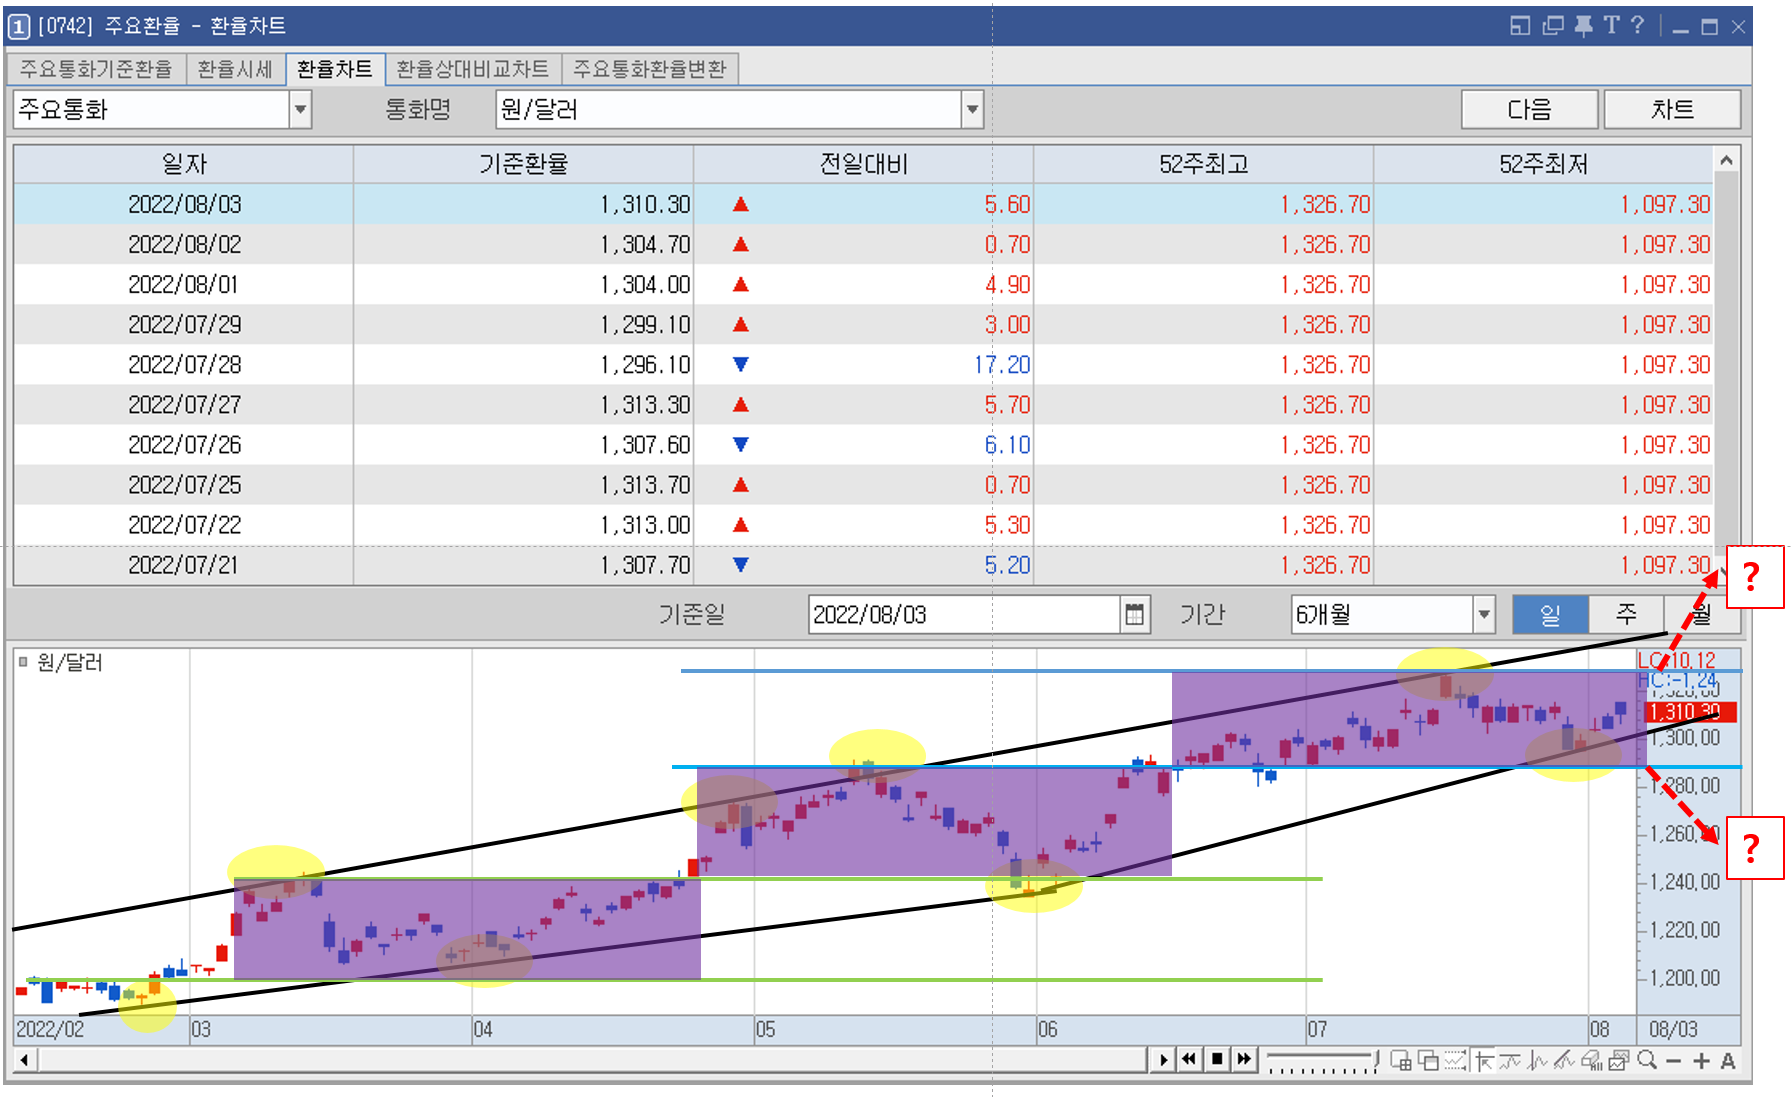Click the diagonal trendline icon in chart toolbar
1792x1097 pixels.
(x=1565, y=1060)
